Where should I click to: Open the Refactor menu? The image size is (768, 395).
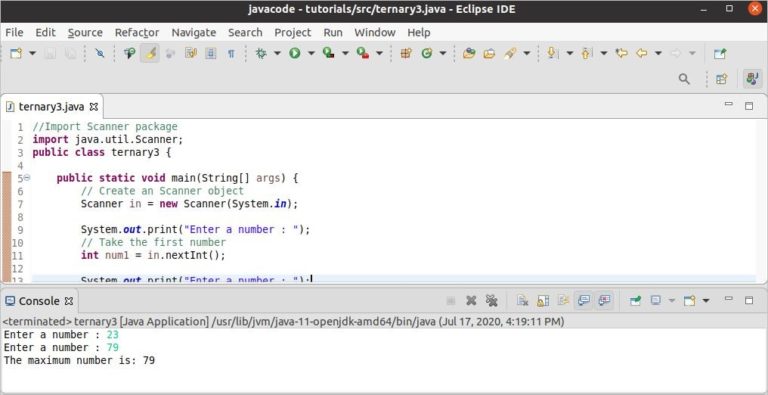tap(137, 32)
